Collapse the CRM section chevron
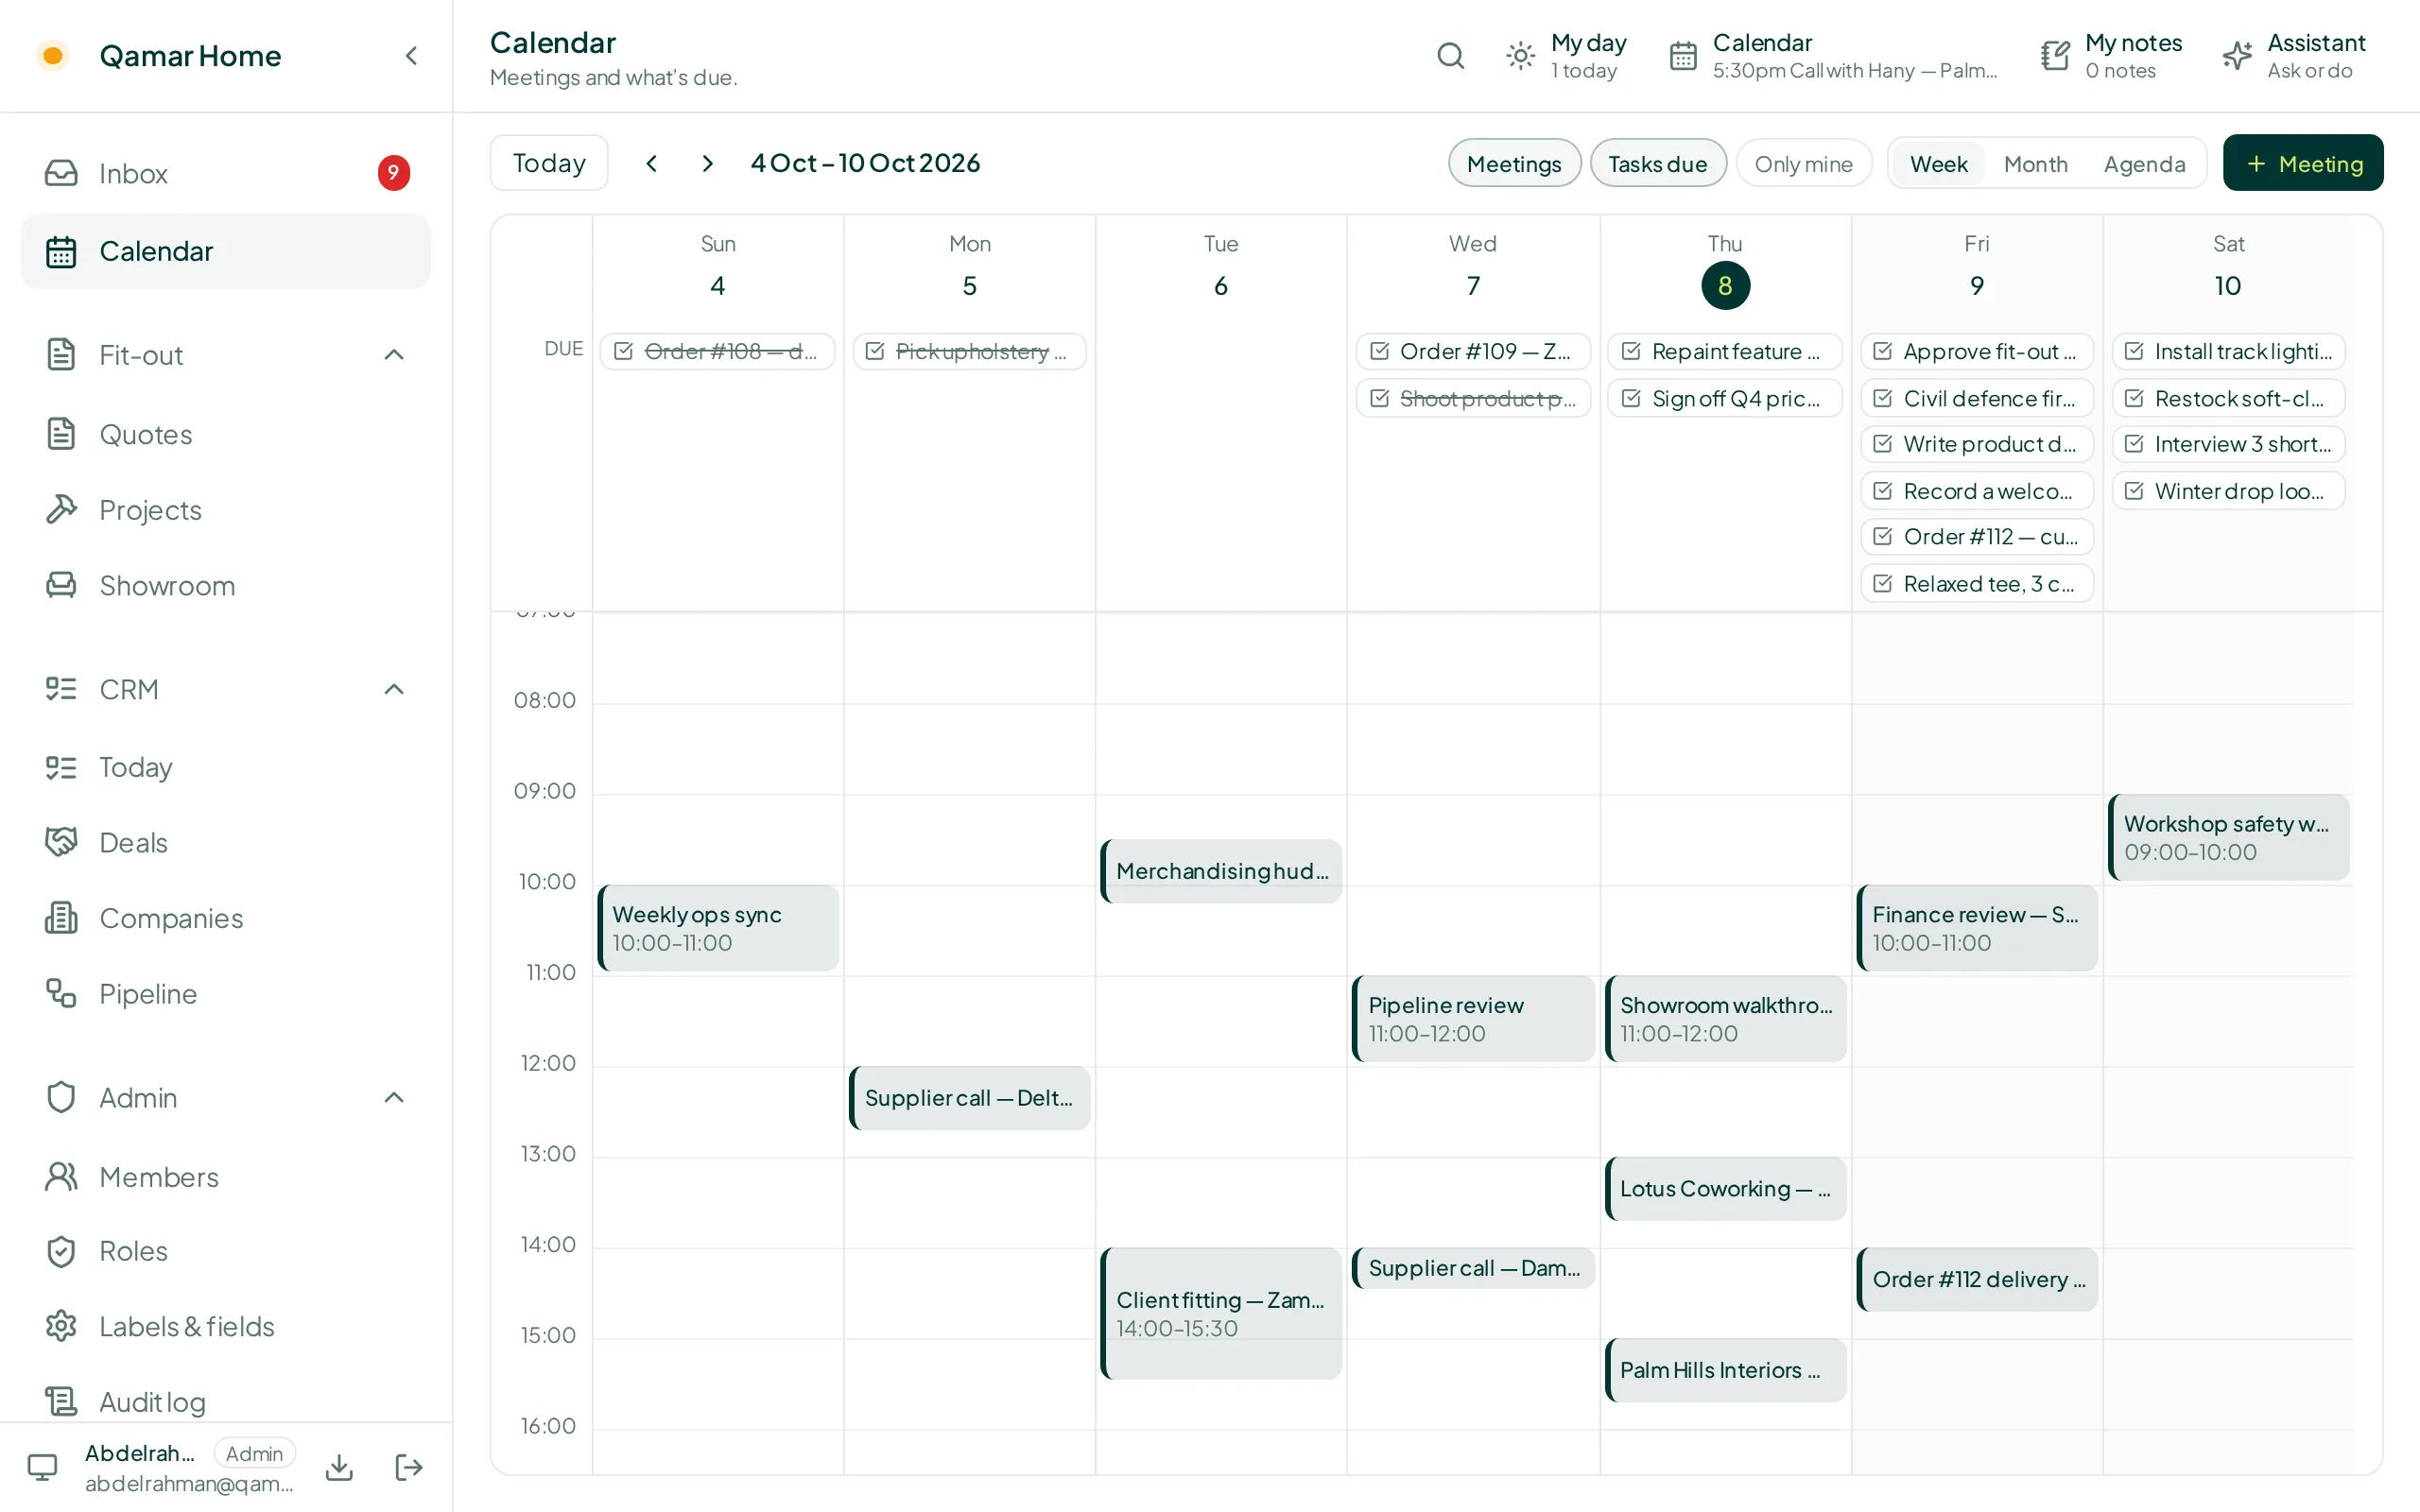This screenshot has width=2420, height=1512. tap(394, 689)
